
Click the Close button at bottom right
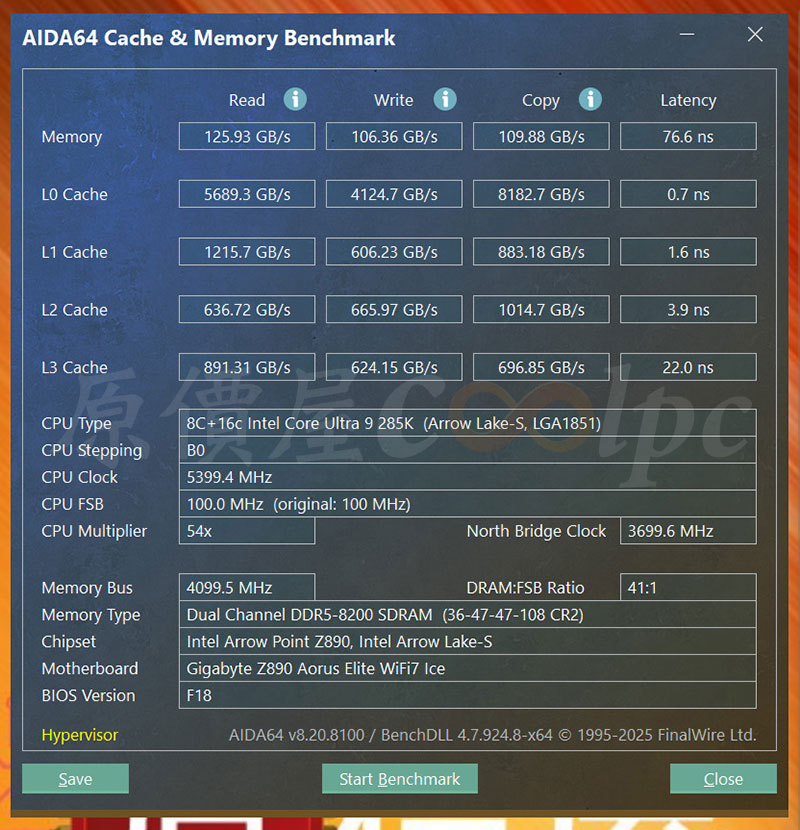tap(723, 779)
